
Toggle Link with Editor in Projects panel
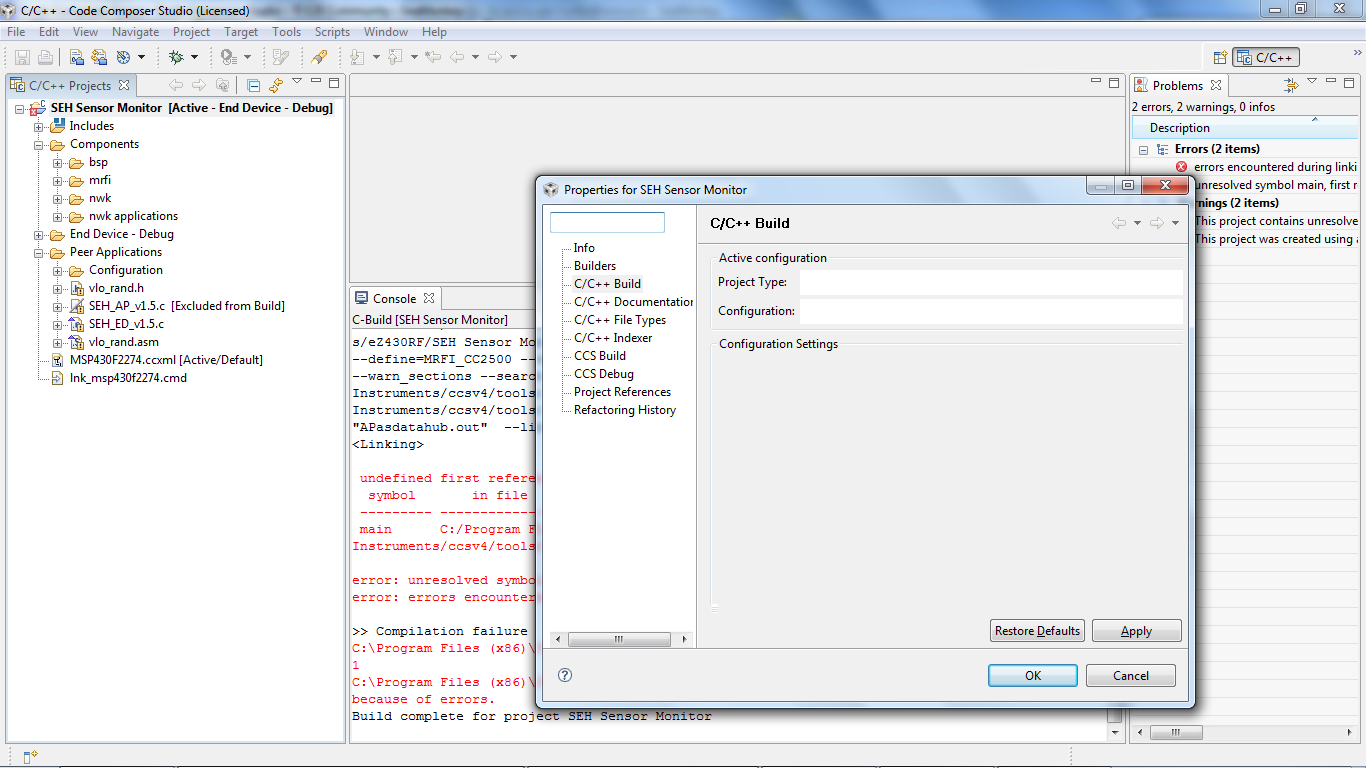tap(276, 85)
